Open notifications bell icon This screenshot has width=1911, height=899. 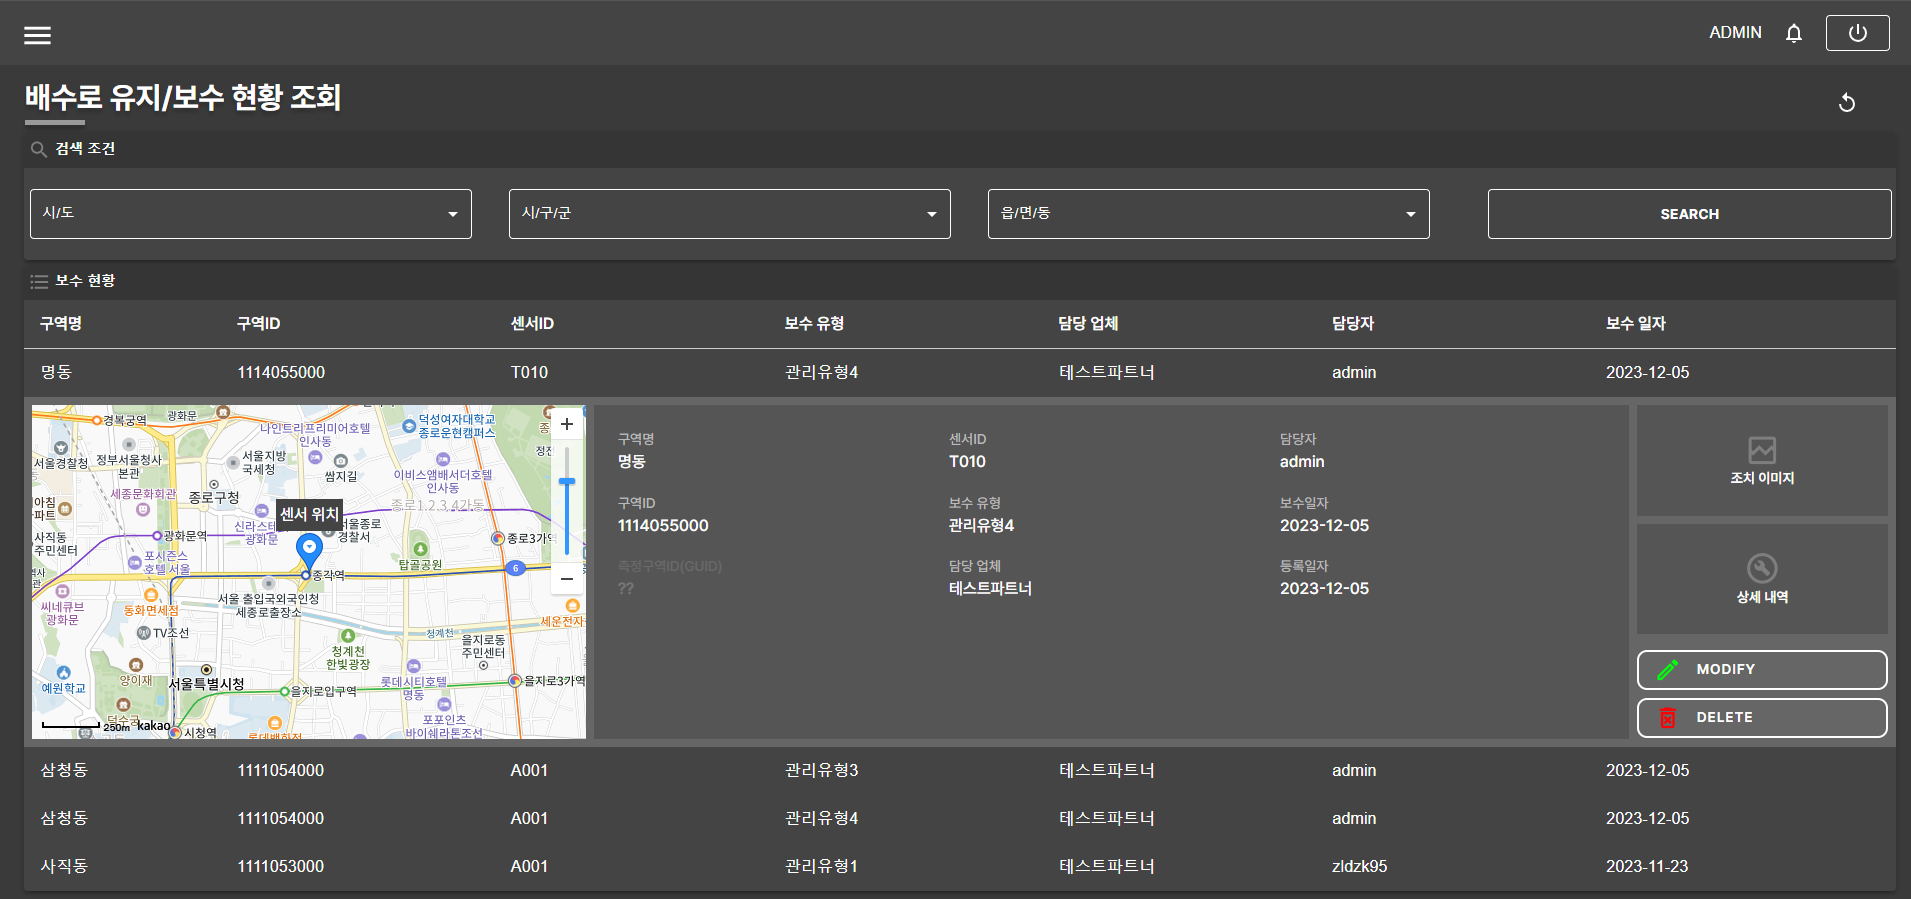tap(1794, 33)
